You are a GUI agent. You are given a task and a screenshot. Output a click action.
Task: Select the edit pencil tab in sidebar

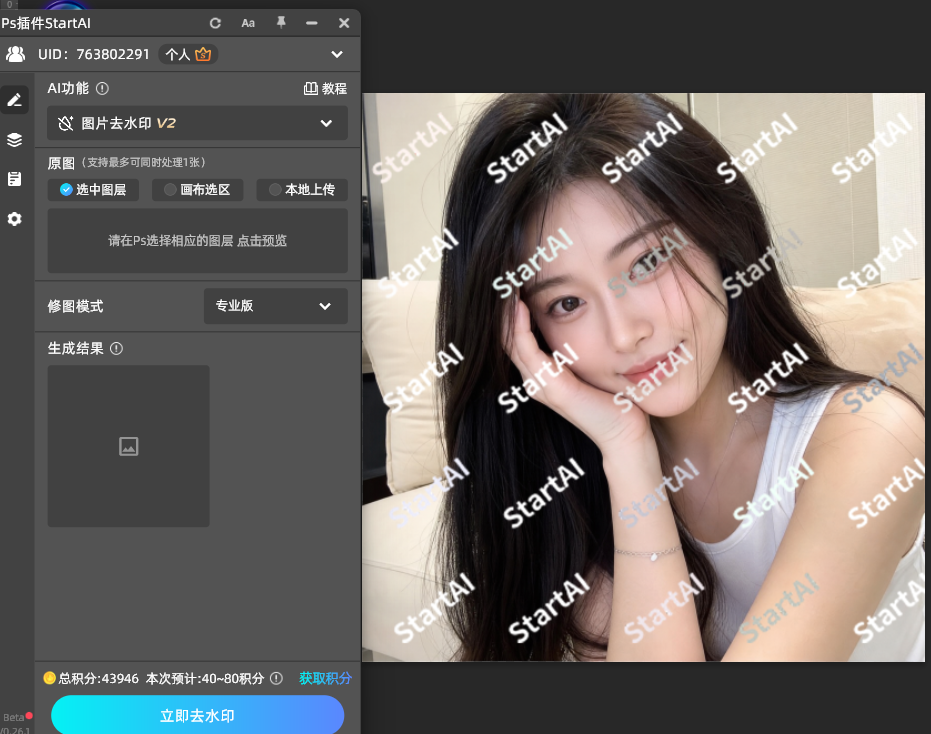pyautogui.click(x=15, y=100)
